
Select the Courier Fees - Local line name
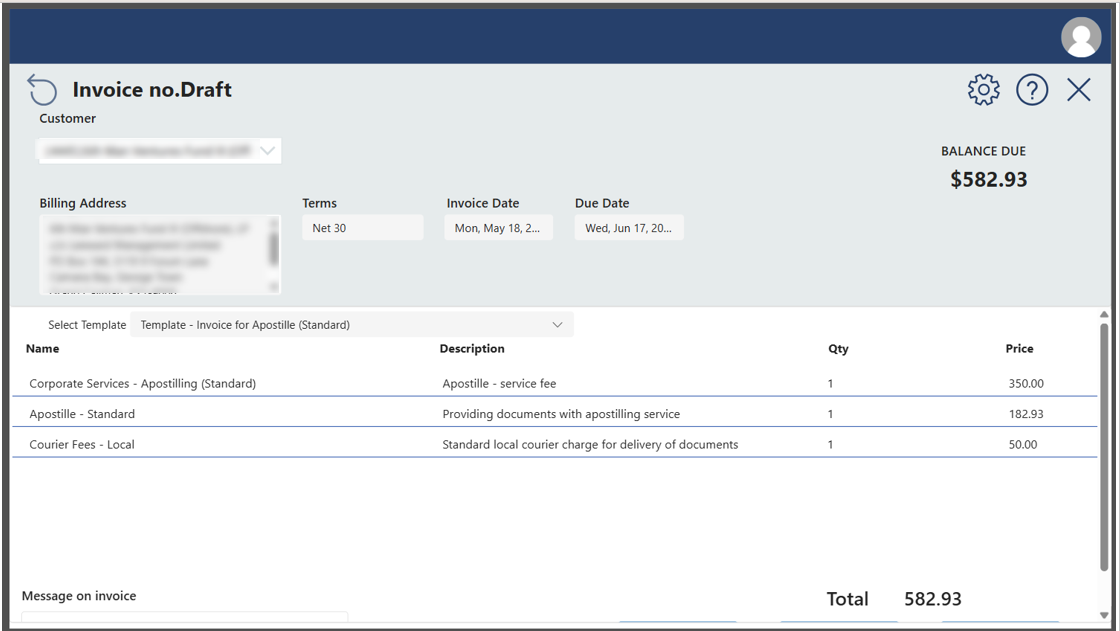point(82,444)
